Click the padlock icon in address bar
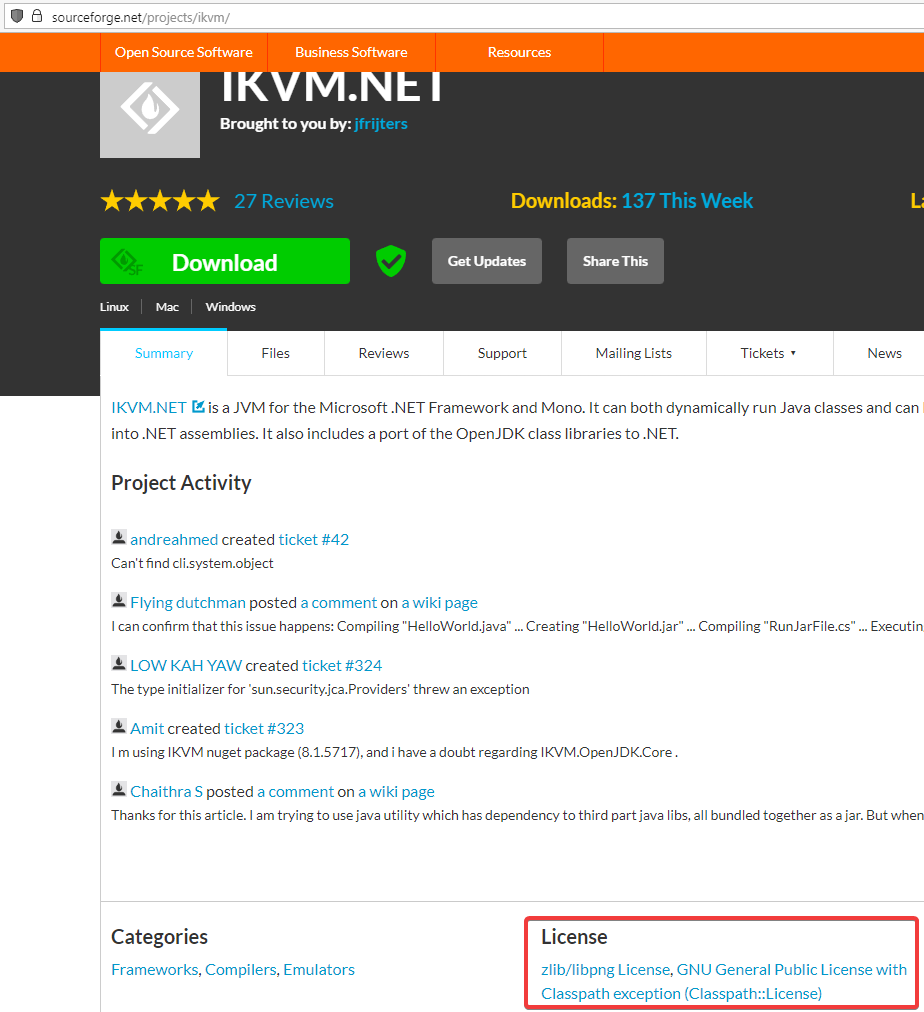This screenshot has width=924, height=1012. pyautogui.click(x=36, y=16)
